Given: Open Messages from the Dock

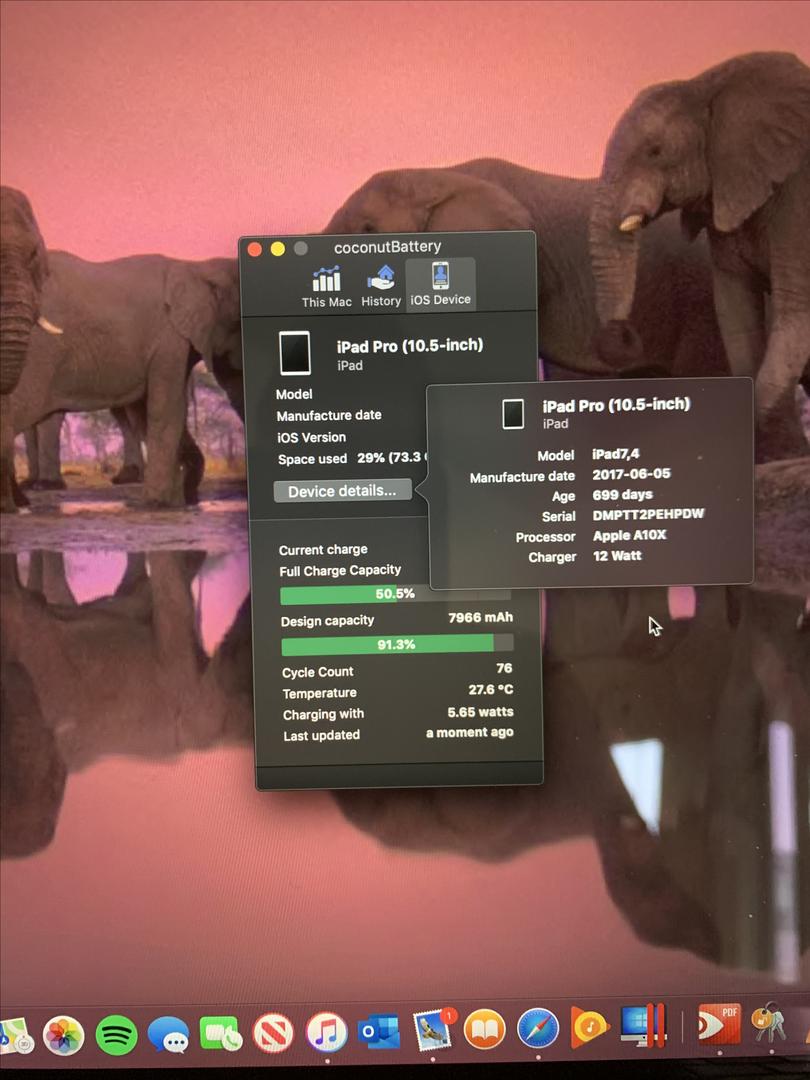Looking at the screenshot, I should 169,1035.
